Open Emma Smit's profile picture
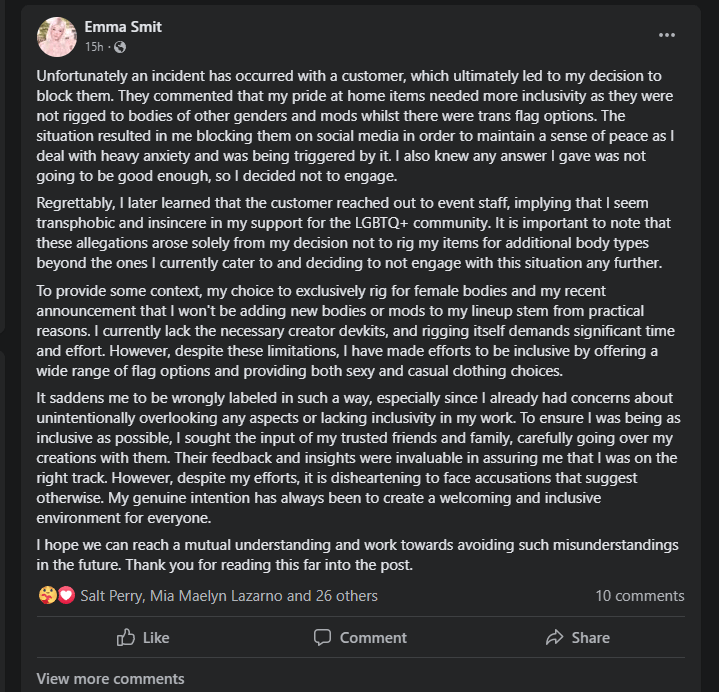This screenshot has height=692, width=719. point(57,36)
